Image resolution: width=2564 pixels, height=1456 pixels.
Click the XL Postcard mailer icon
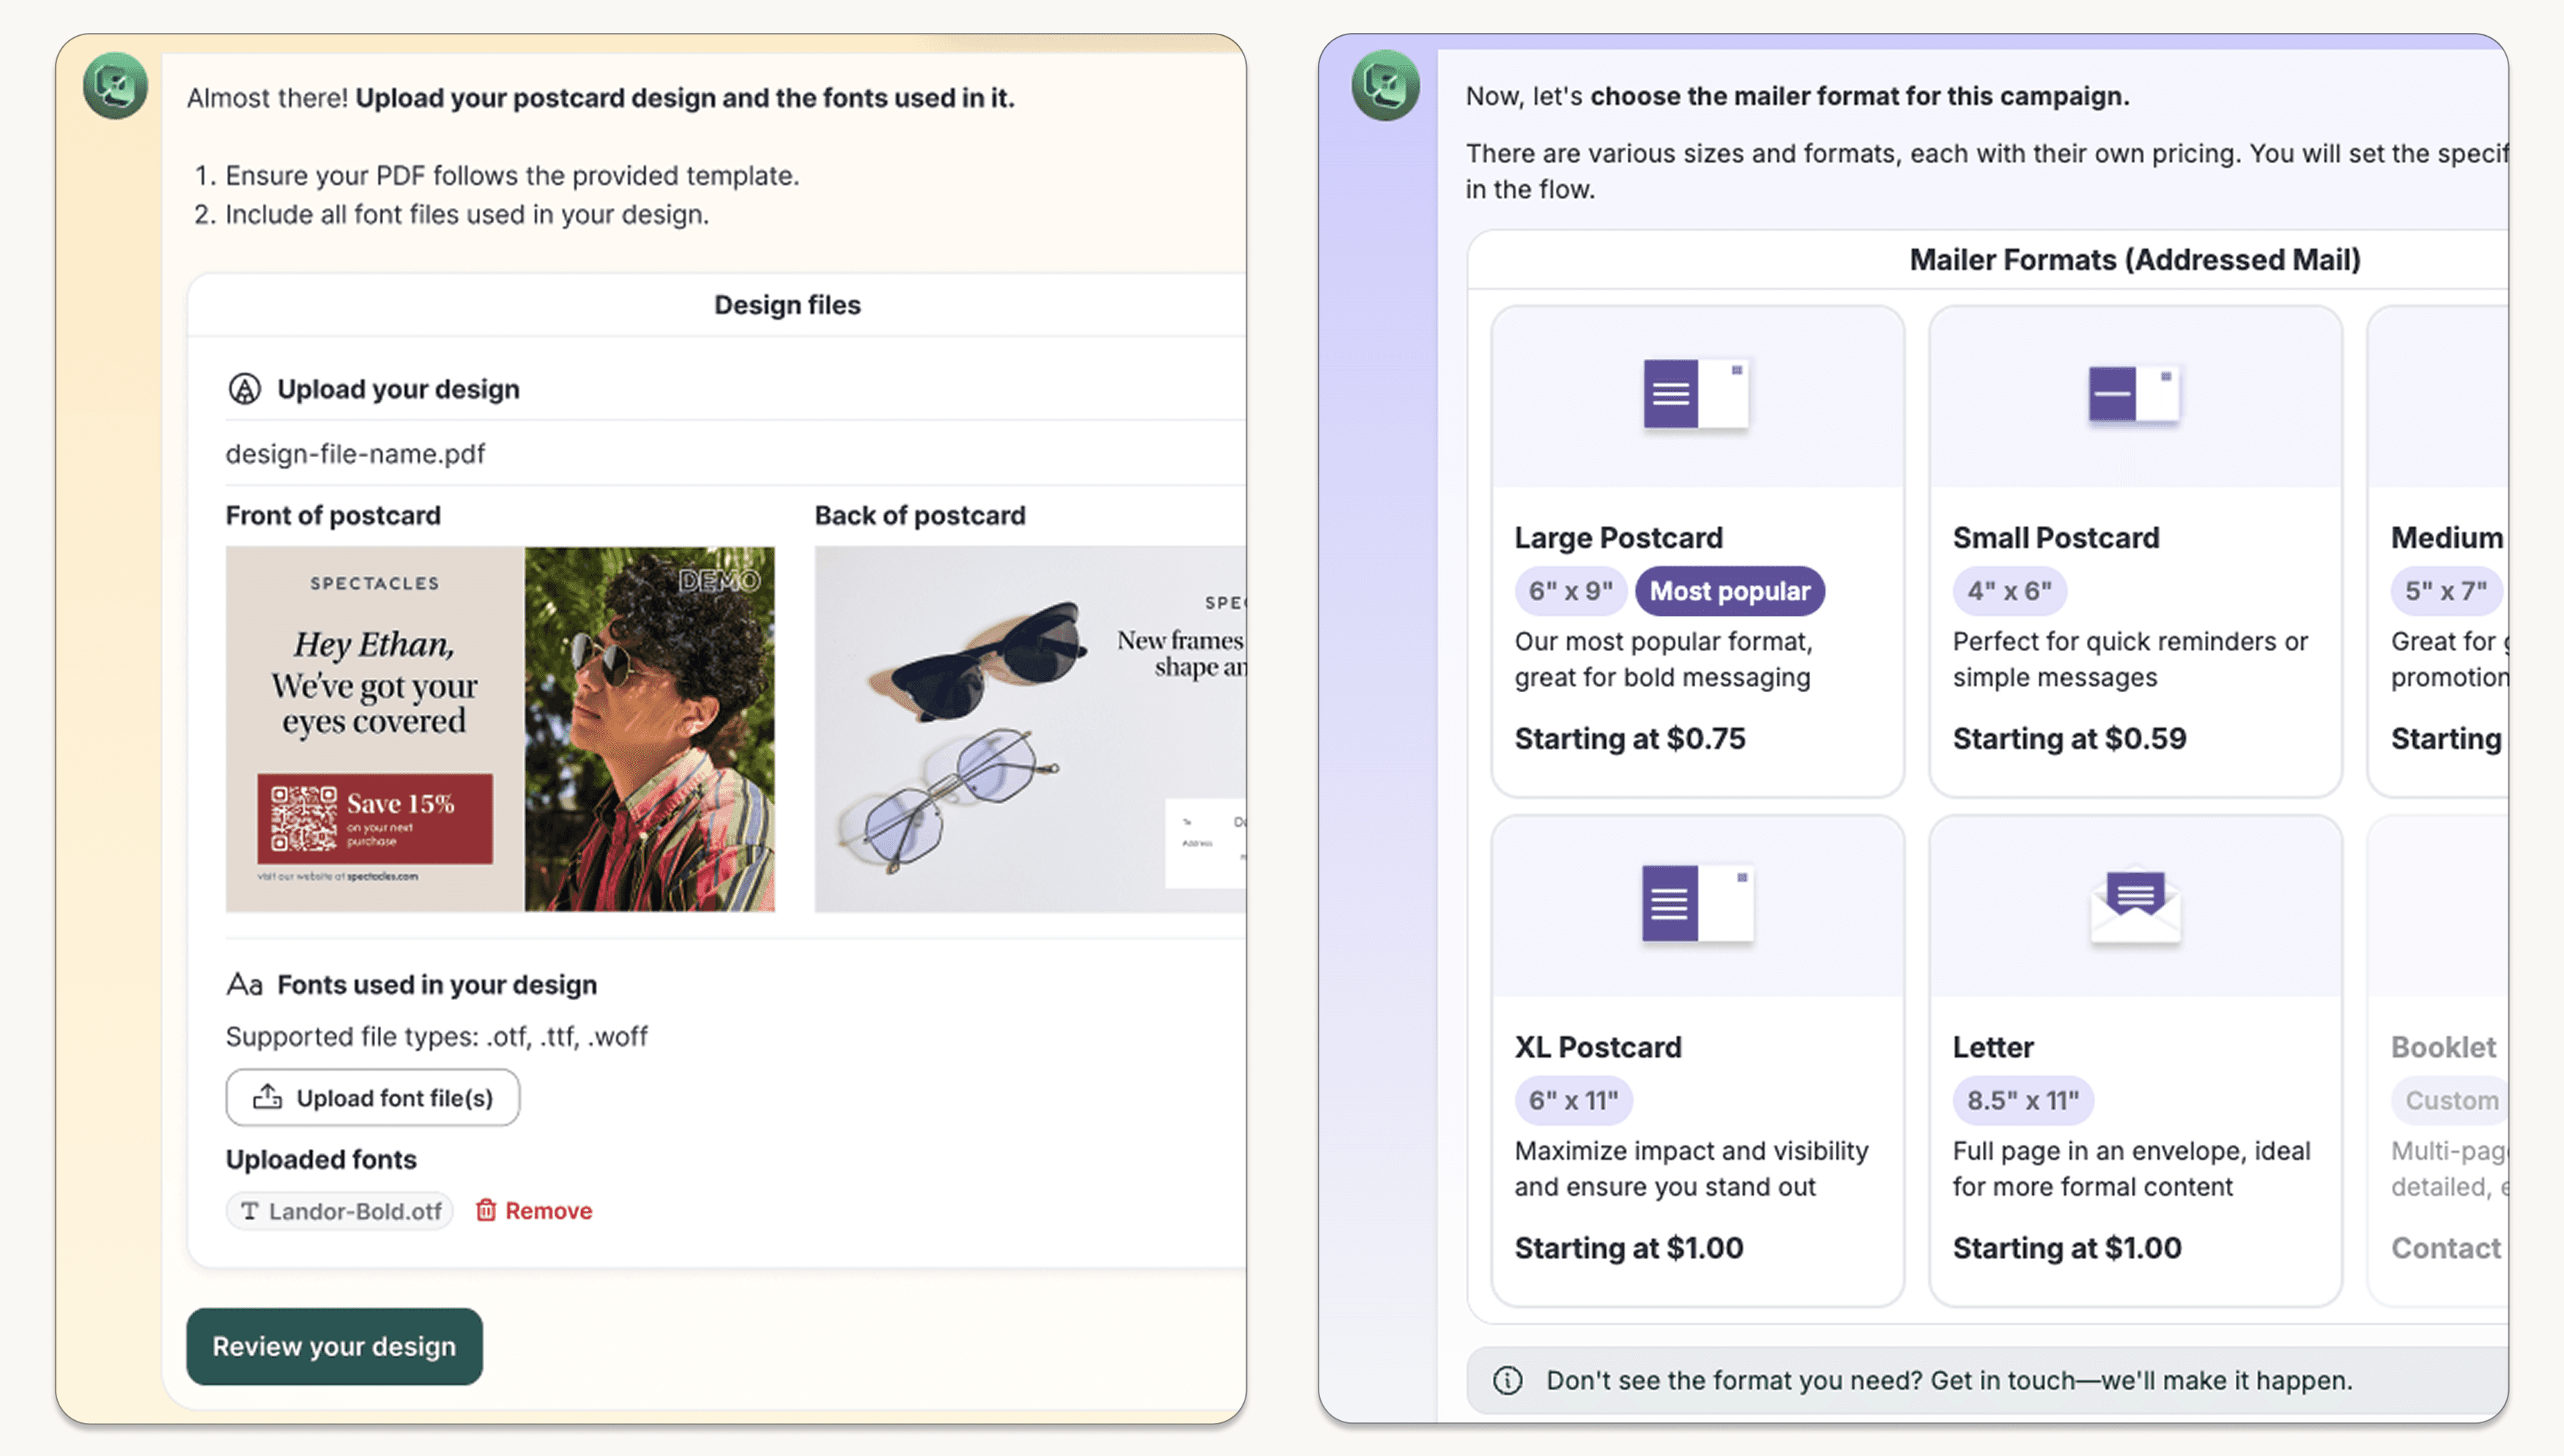pos(1696,903)
